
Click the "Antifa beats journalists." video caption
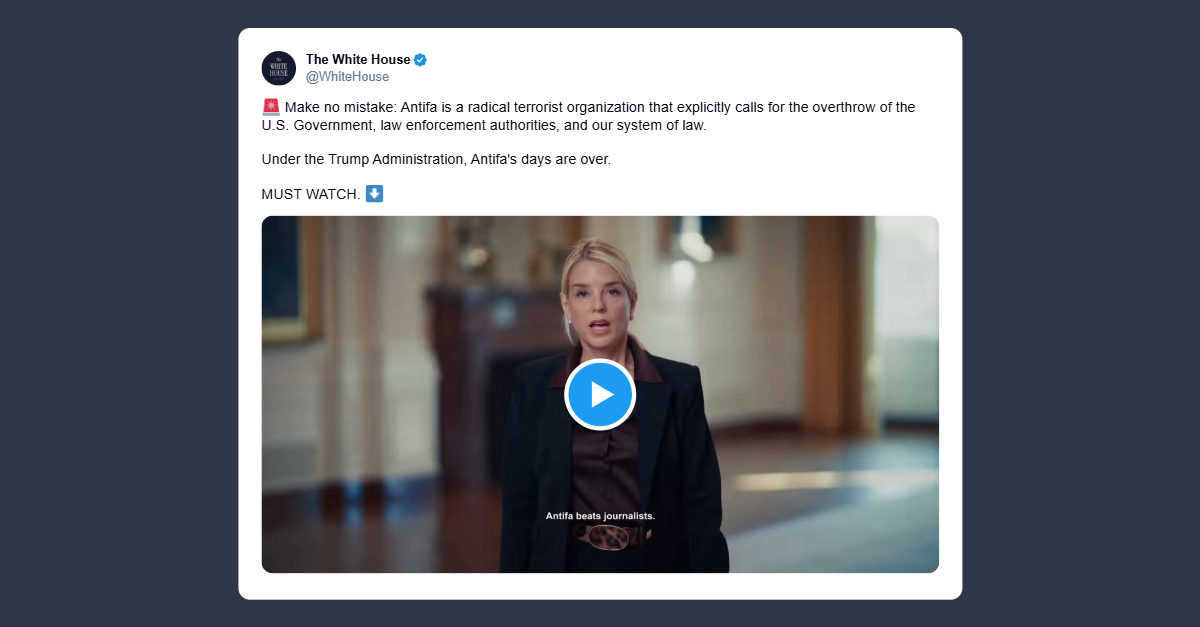(x=600, y=516)
